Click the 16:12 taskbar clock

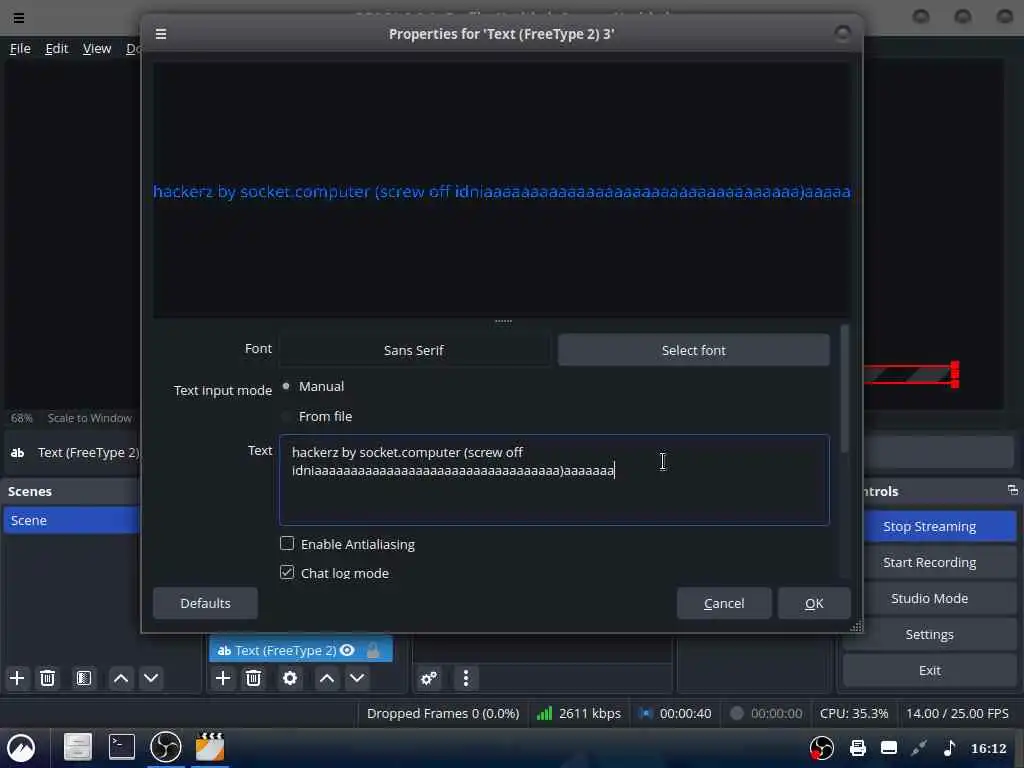(988, 748)
